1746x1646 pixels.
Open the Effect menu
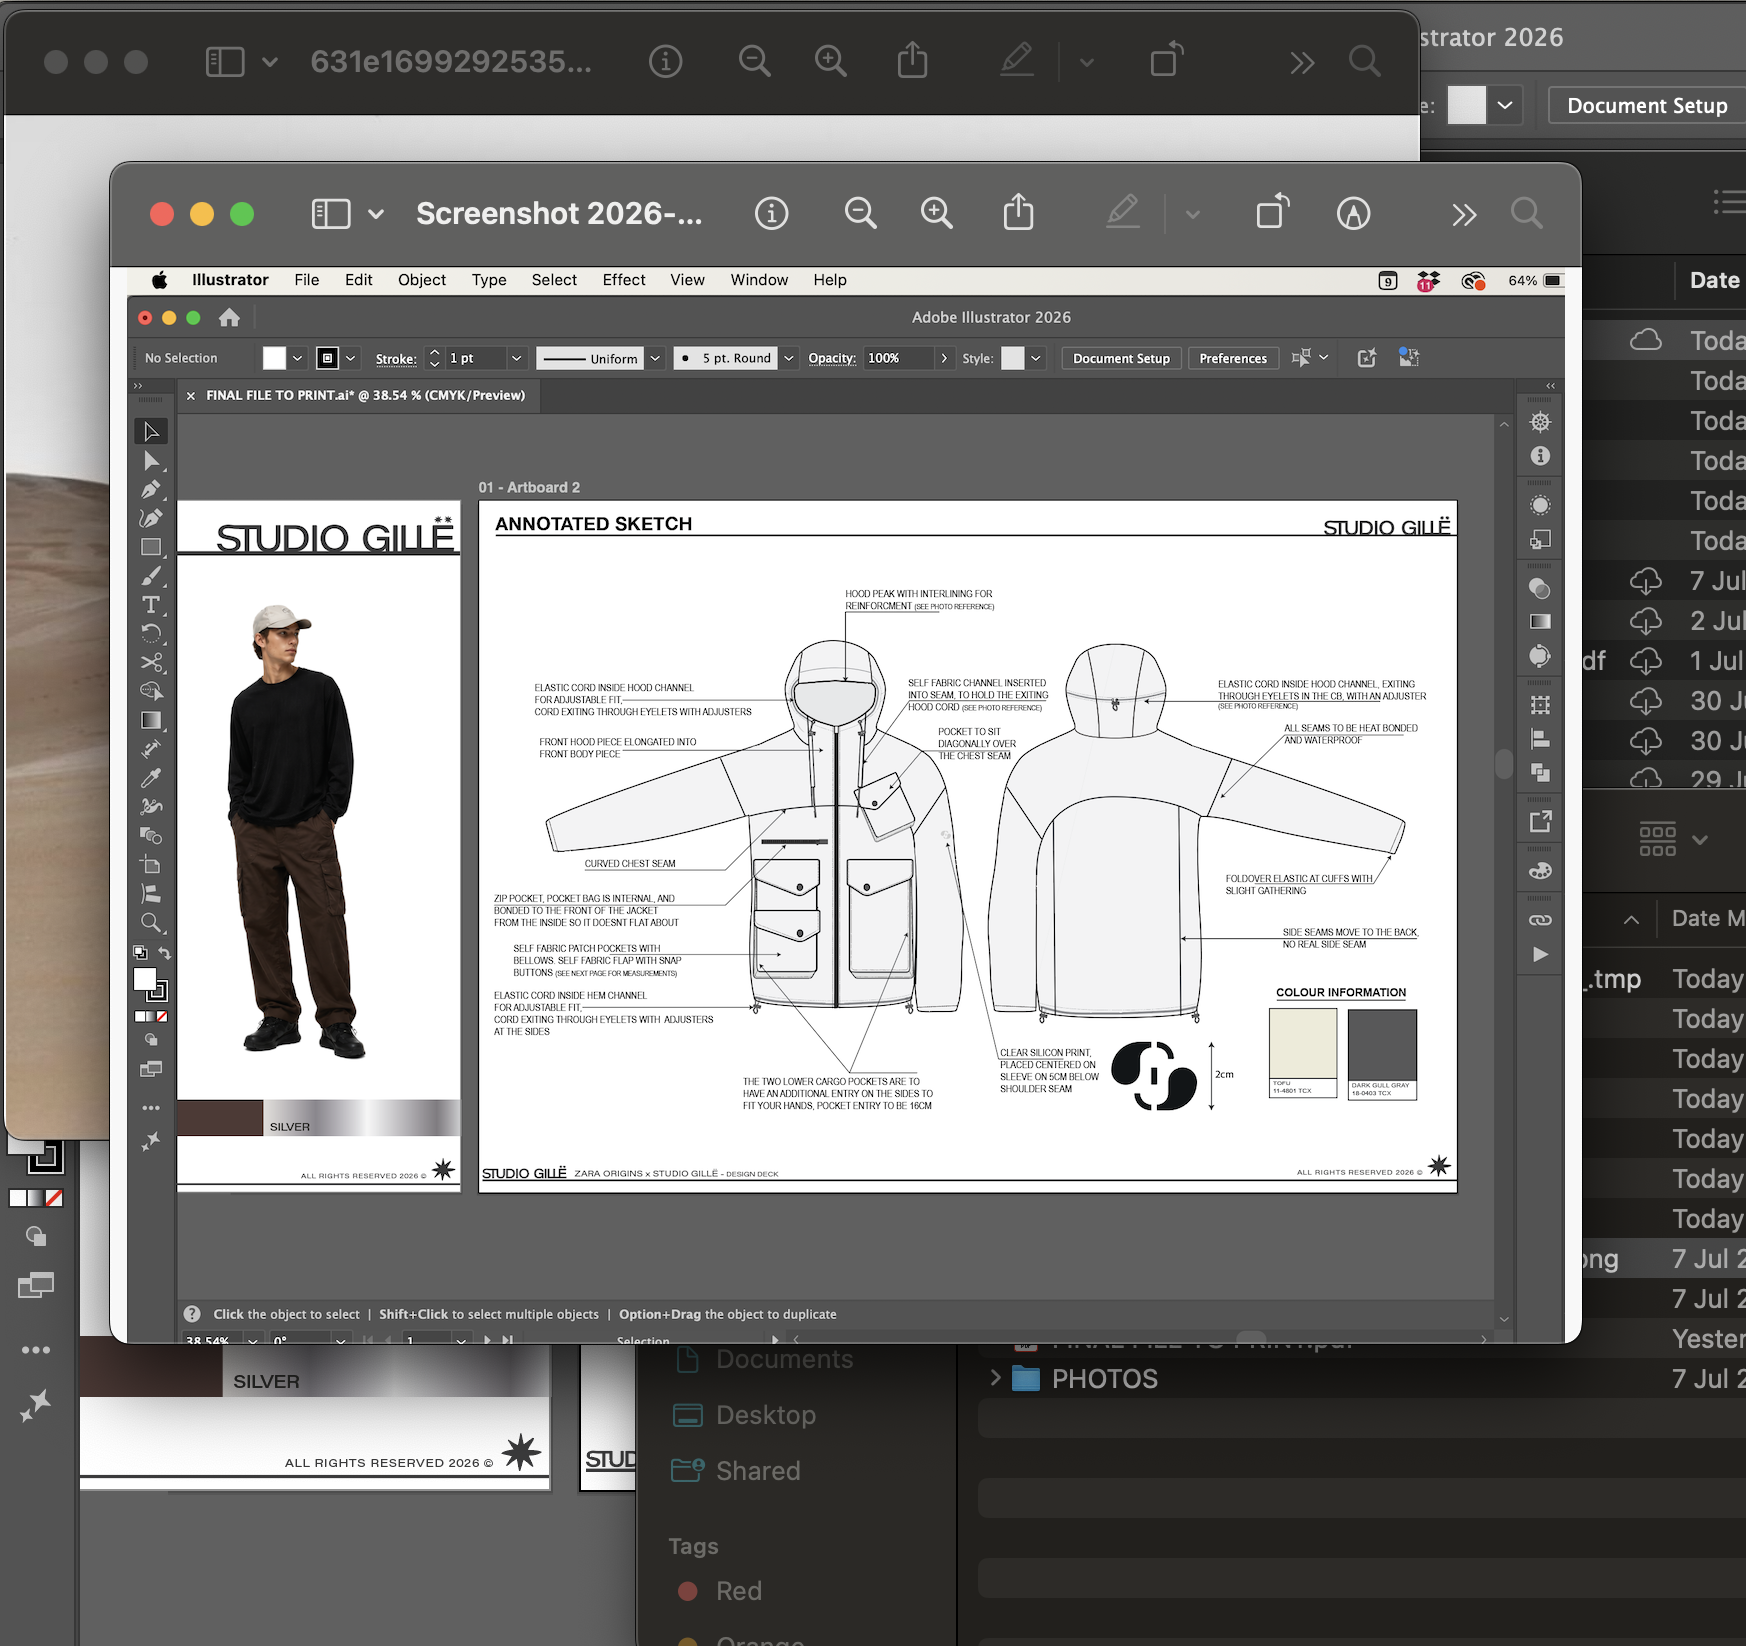pos(624,280)
